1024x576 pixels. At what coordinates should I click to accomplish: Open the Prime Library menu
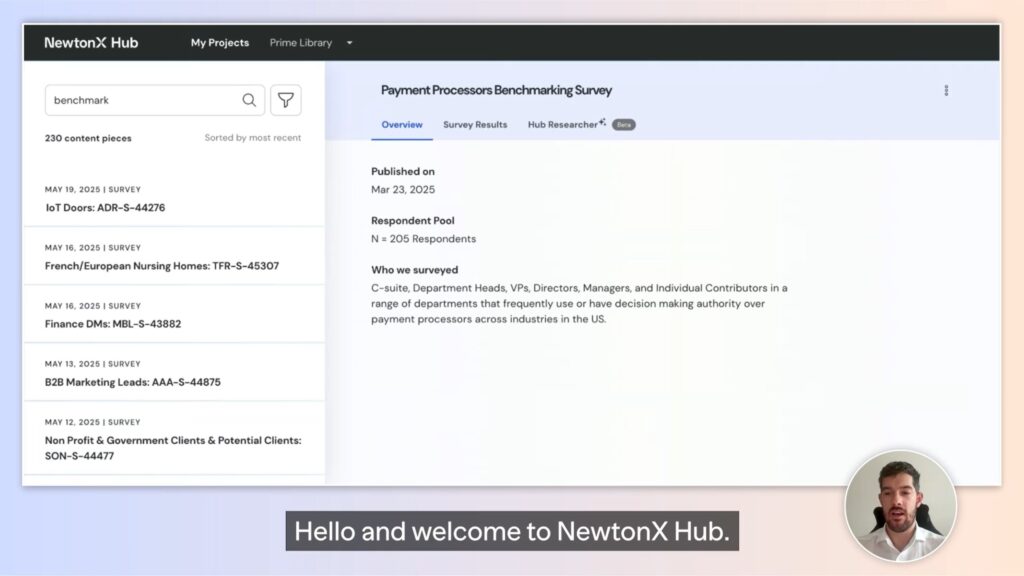301,43
